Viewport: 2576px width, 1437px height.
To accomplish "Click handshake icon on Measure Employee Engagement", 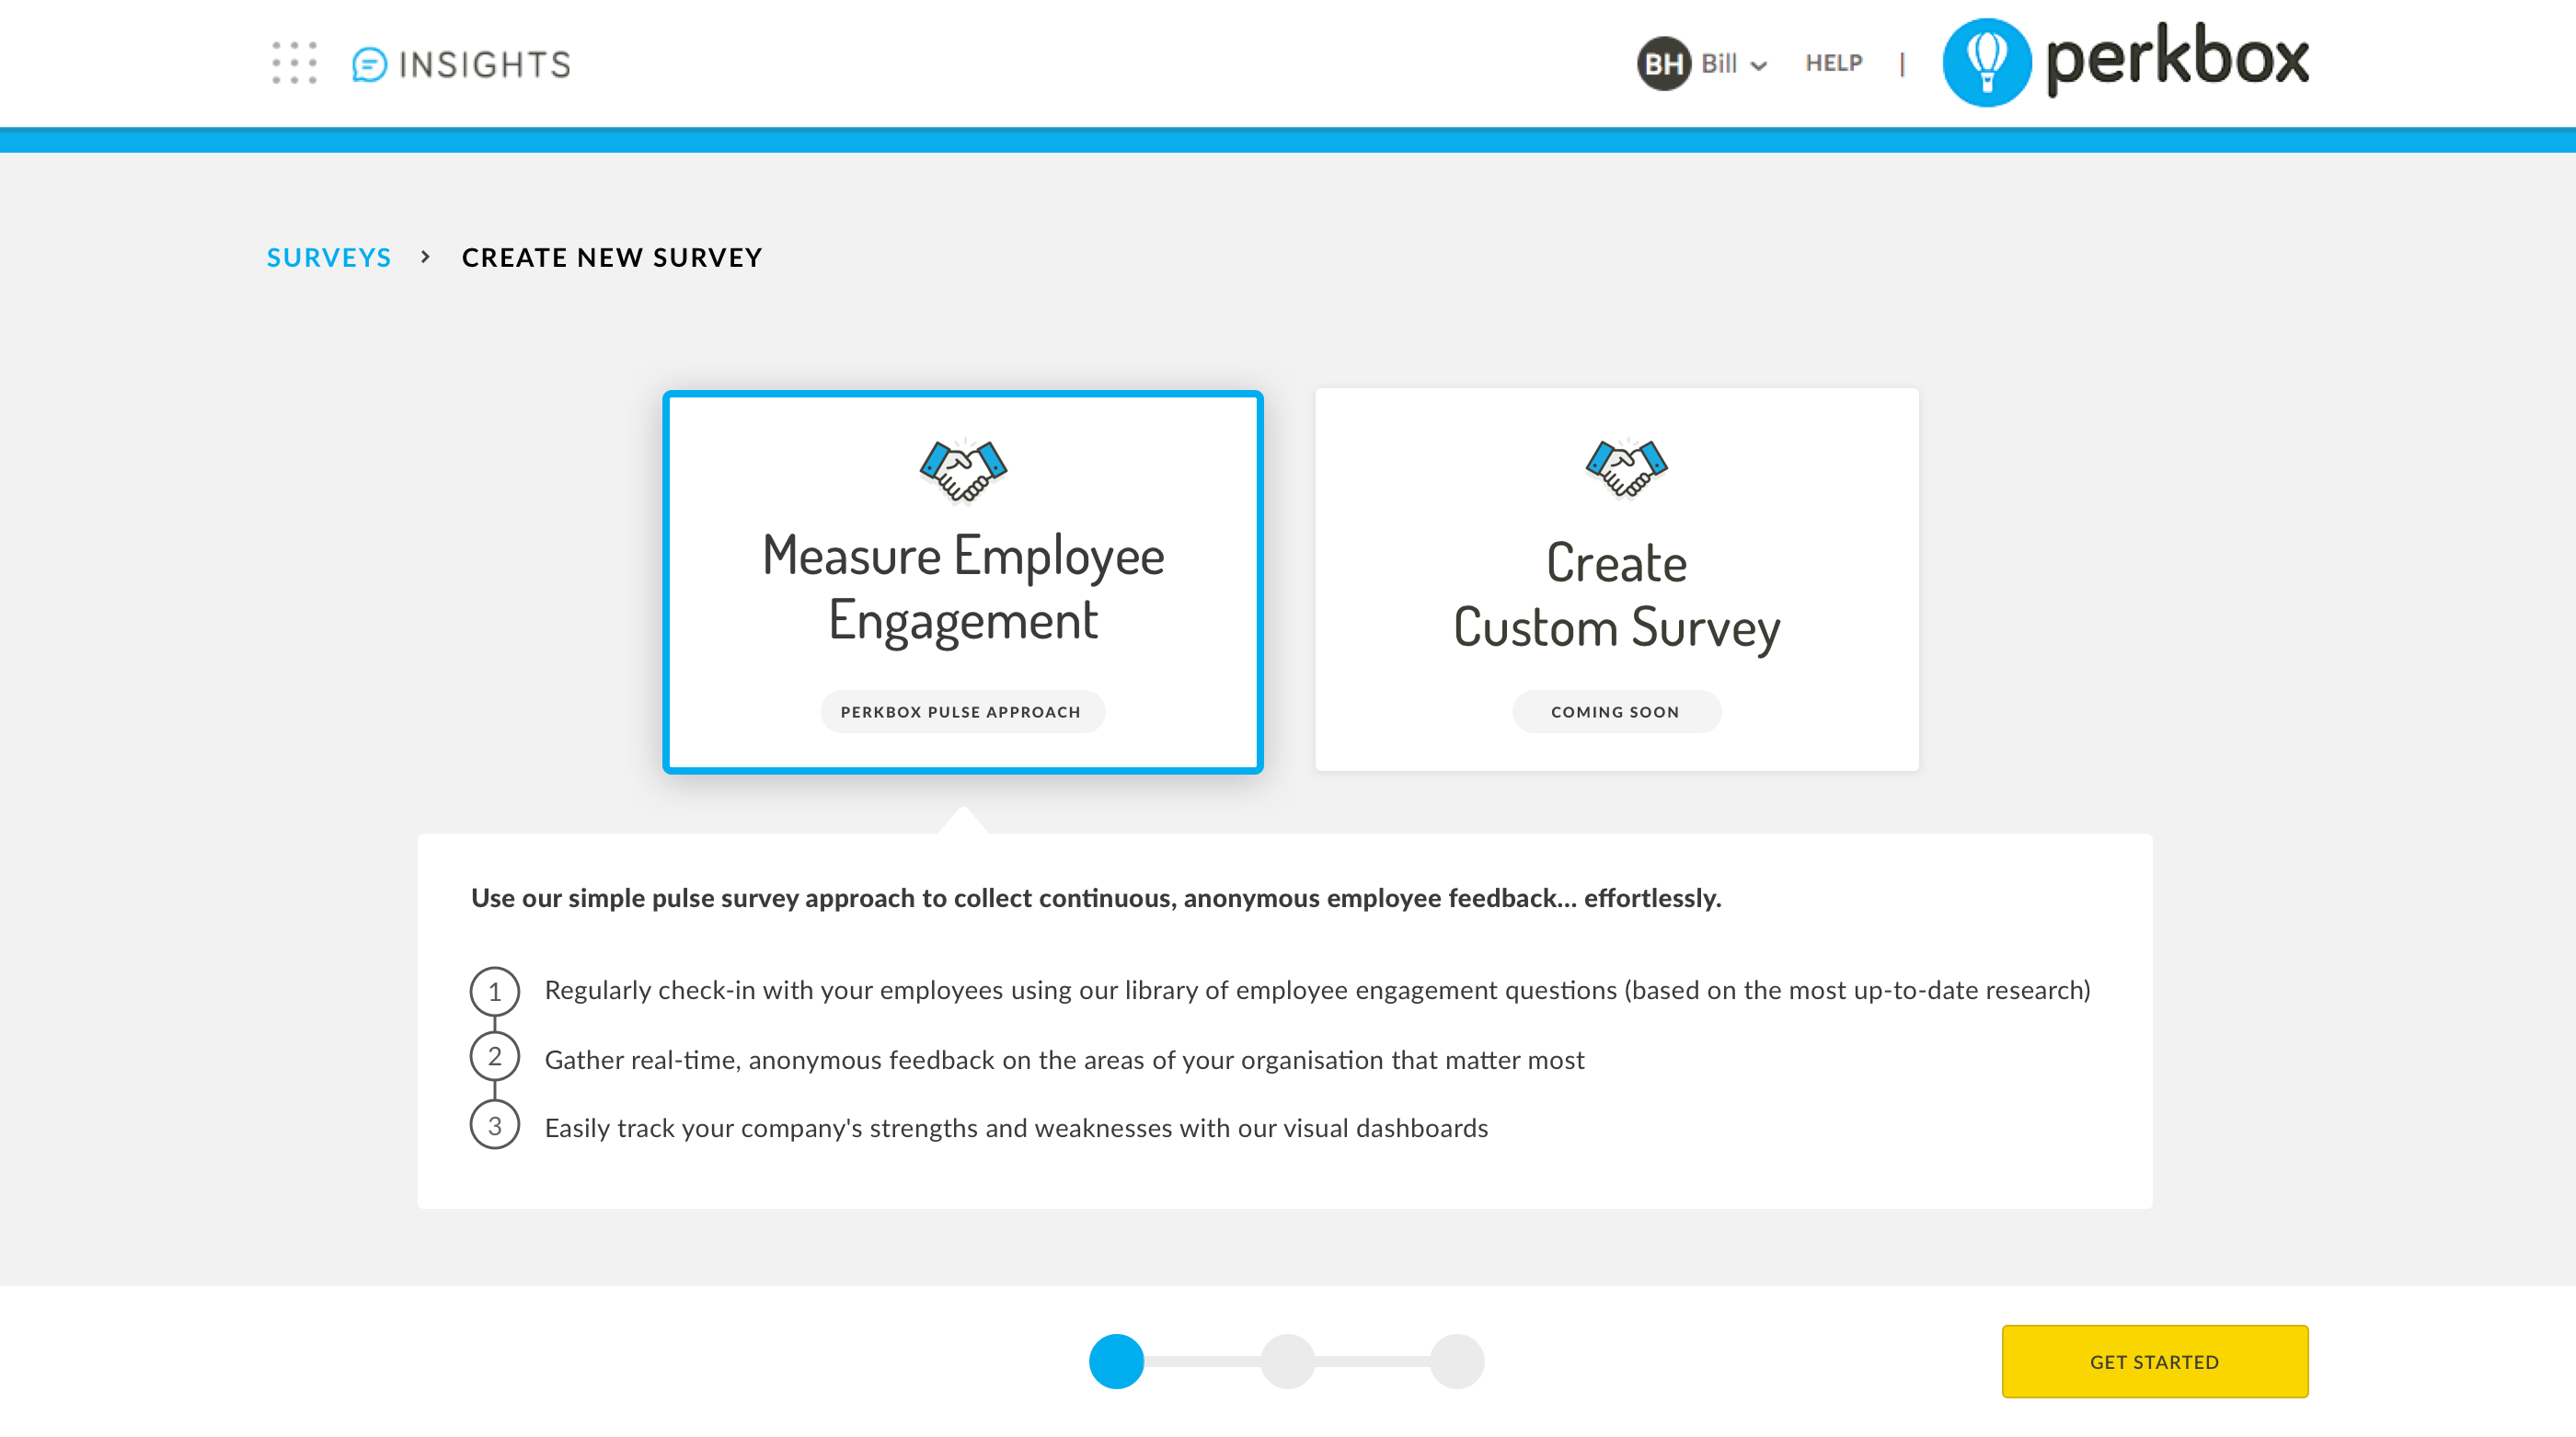I will tap(963, 470).
